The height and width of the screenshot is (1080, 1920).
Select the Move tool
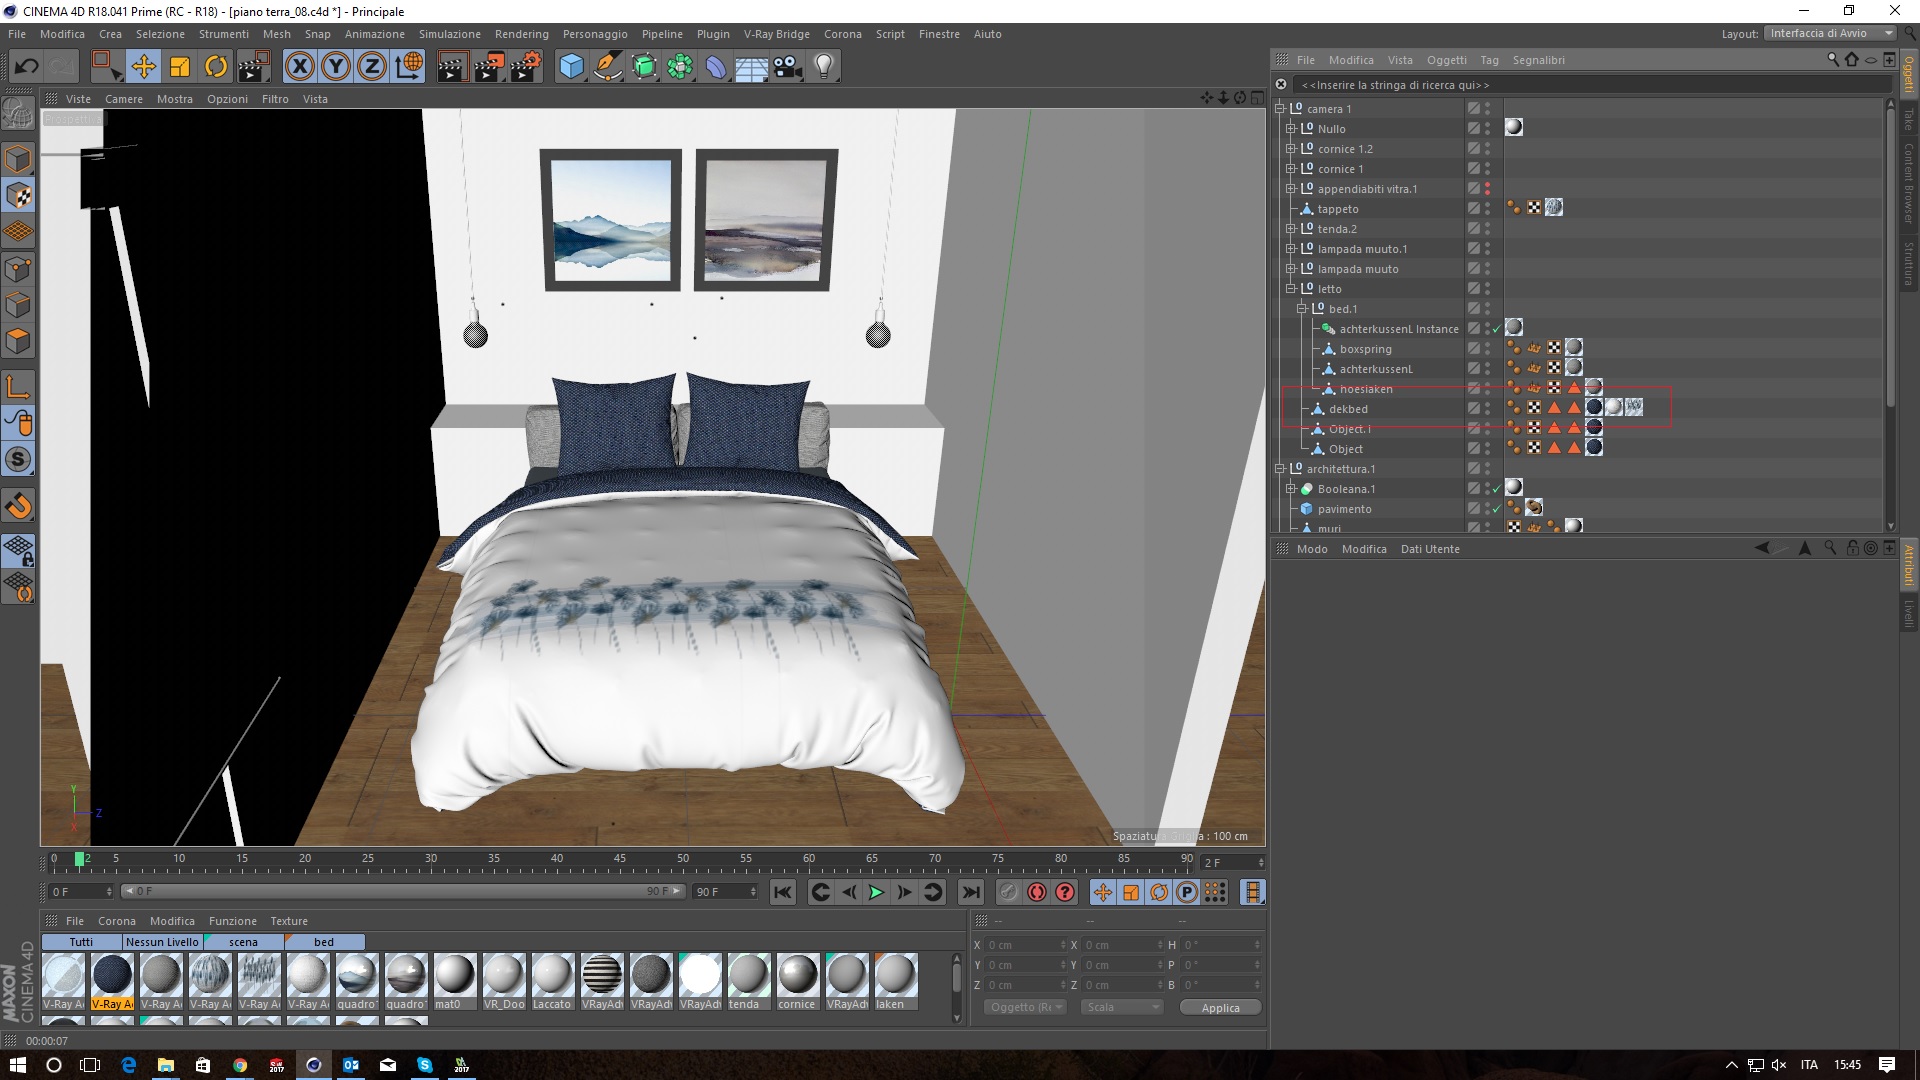pyautogui.click(x=143, y=67)
